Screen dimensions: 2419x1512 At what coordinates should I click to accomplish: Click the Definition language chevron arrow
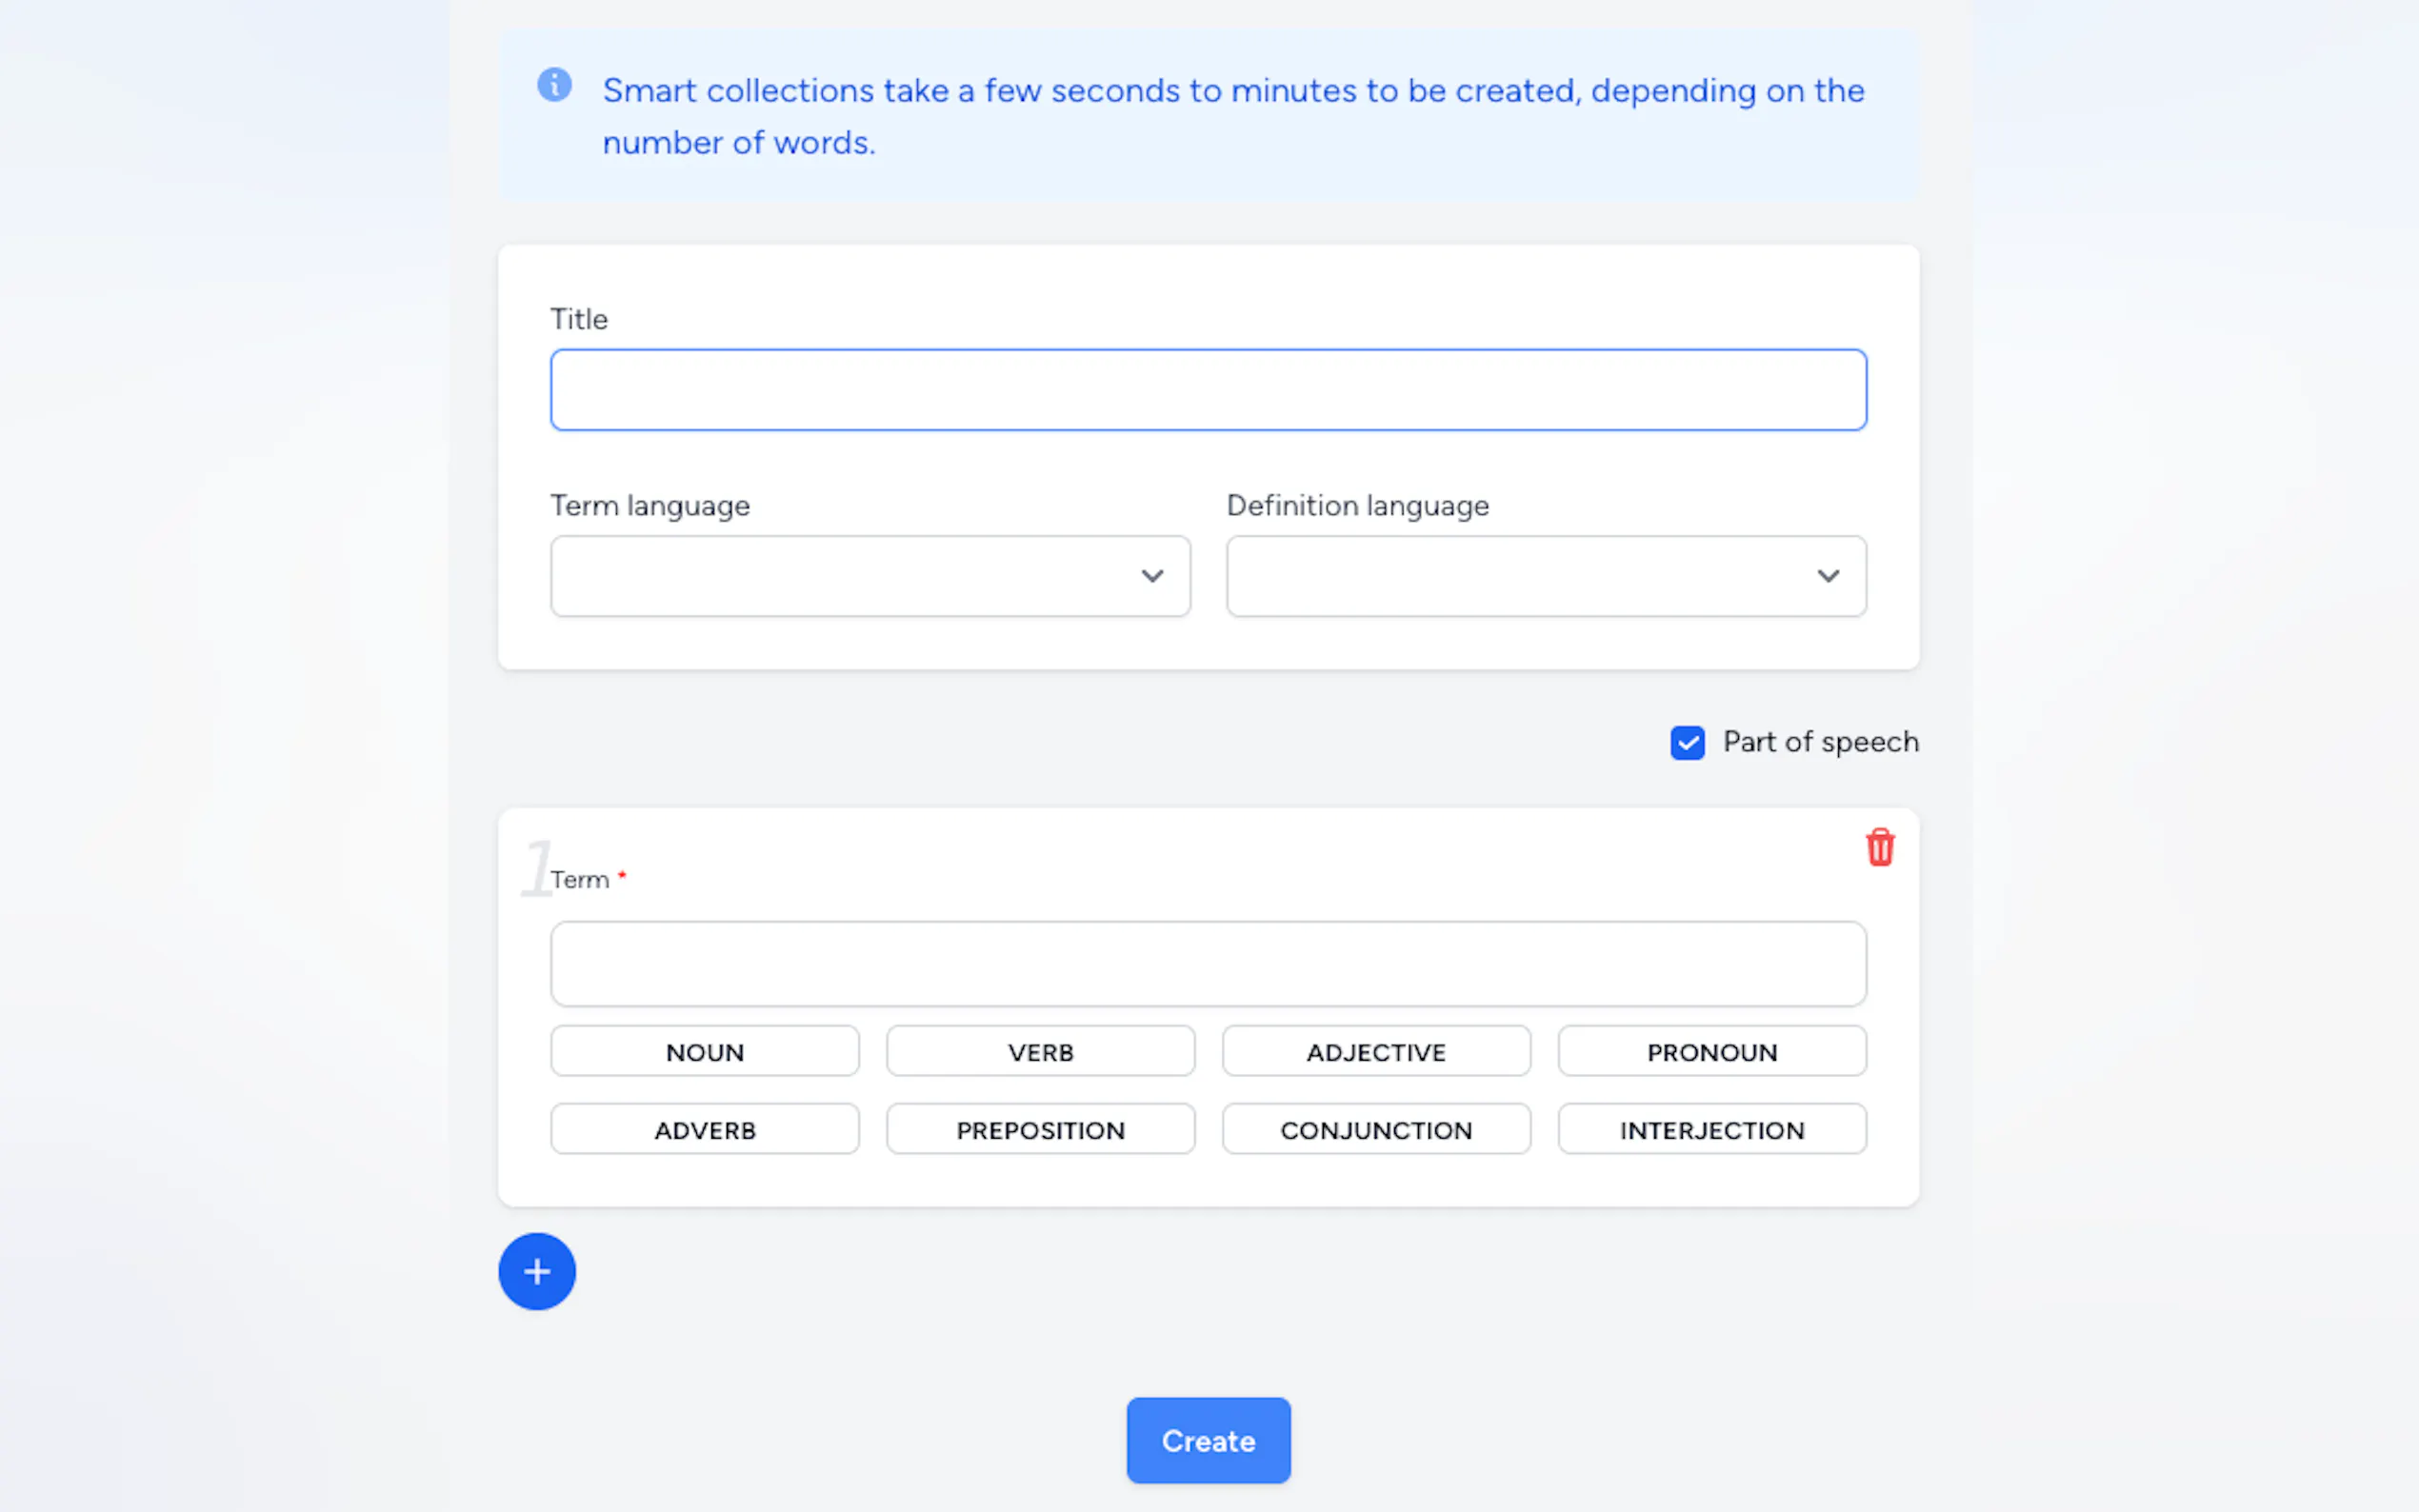pos(1827,576)
